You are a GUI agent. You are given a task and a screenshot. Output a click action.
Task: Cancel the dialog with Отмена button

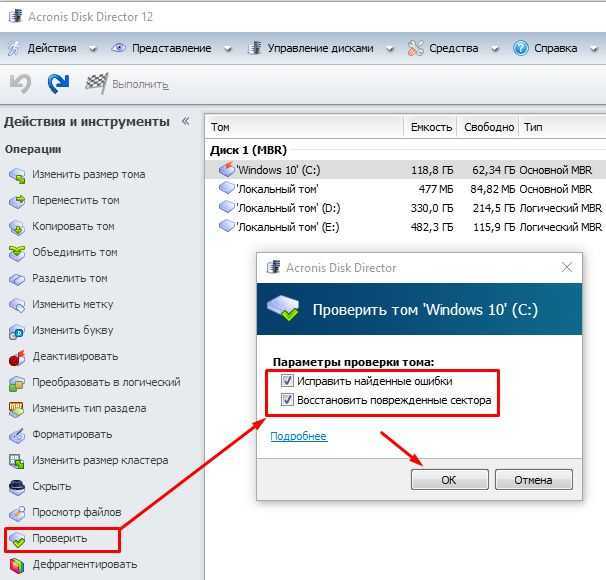(533, 480)
